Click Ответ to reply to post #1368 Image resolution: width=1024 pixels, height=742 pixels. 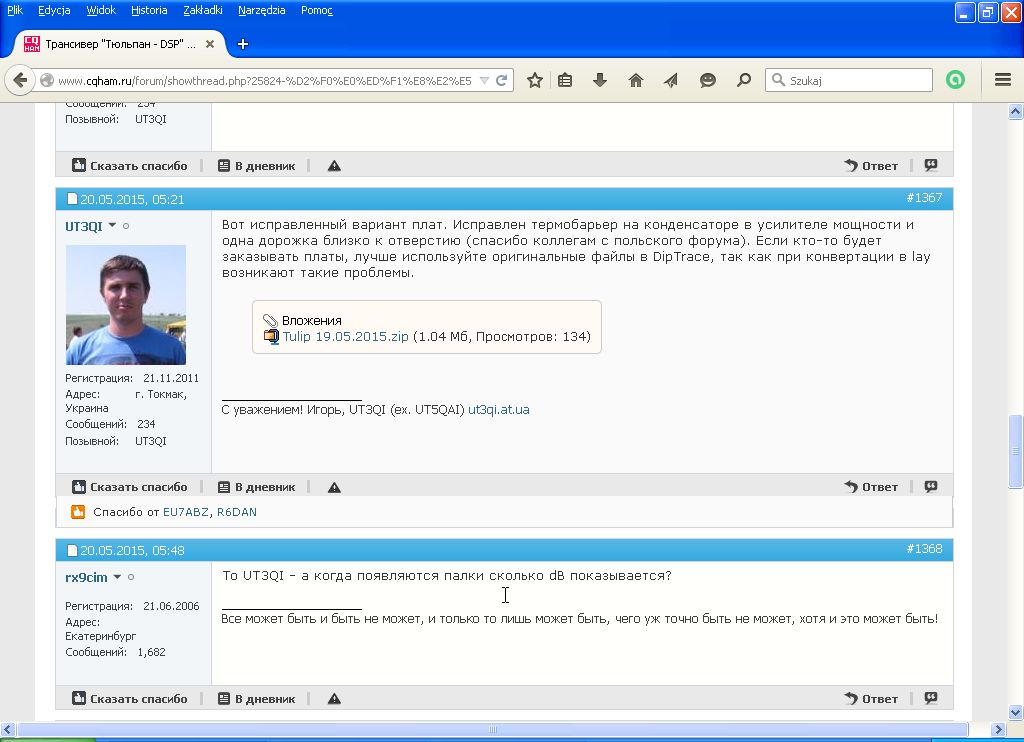pos(871,699)
